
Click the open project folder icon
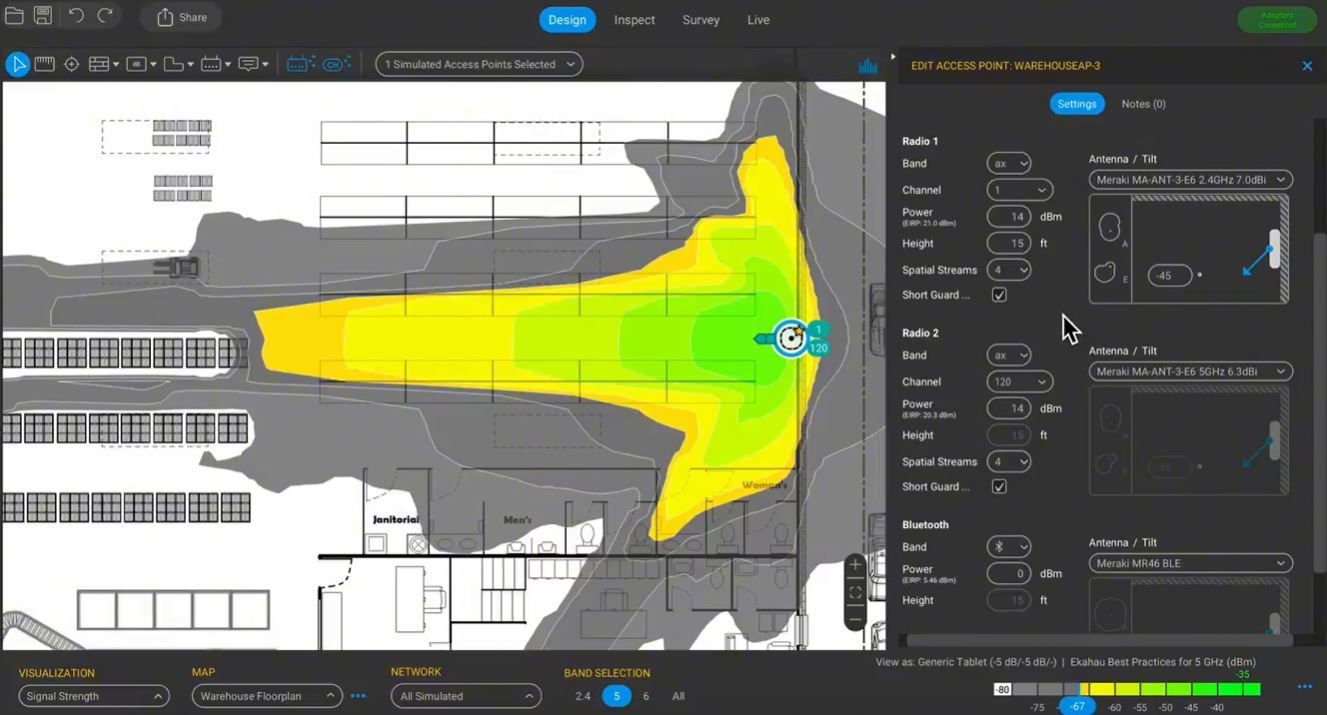coord(14,16)
